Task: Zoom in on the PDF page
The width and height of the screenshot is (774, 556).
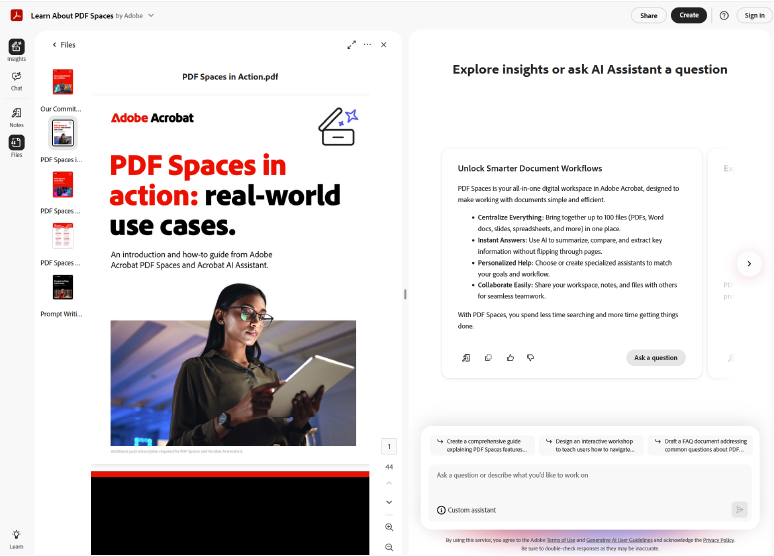Action: pos(389,527)
